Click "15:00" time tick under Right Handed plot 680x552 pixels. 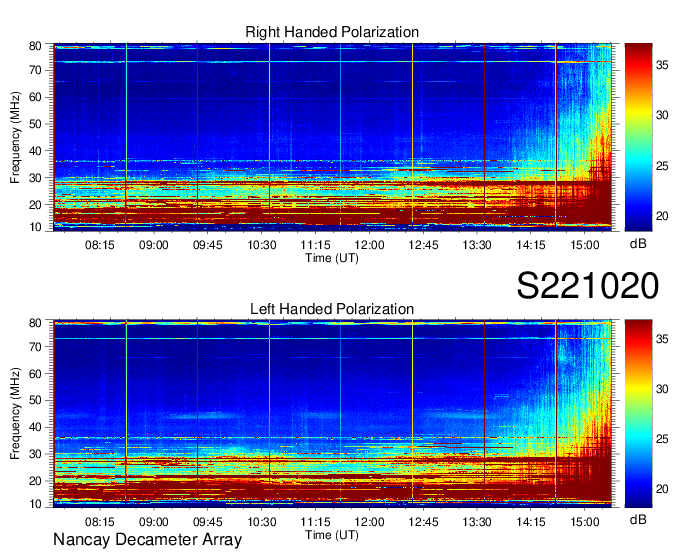click(x=585, y=245)
